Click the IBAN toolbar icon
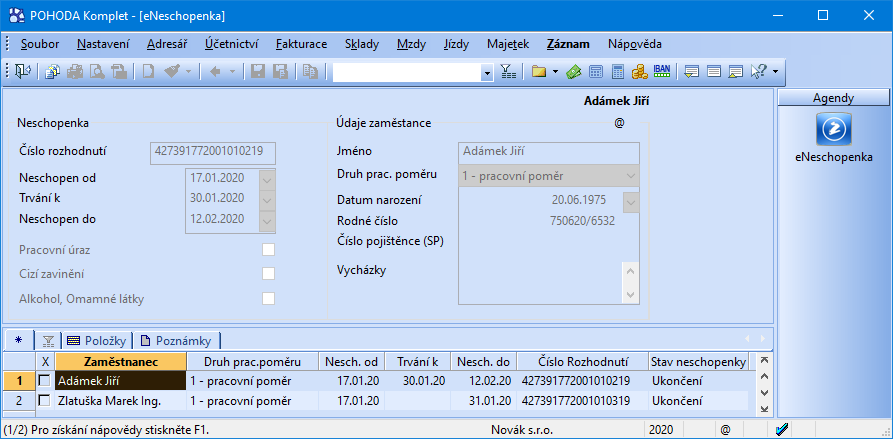893x439 pixels. [x=661, y=71]
